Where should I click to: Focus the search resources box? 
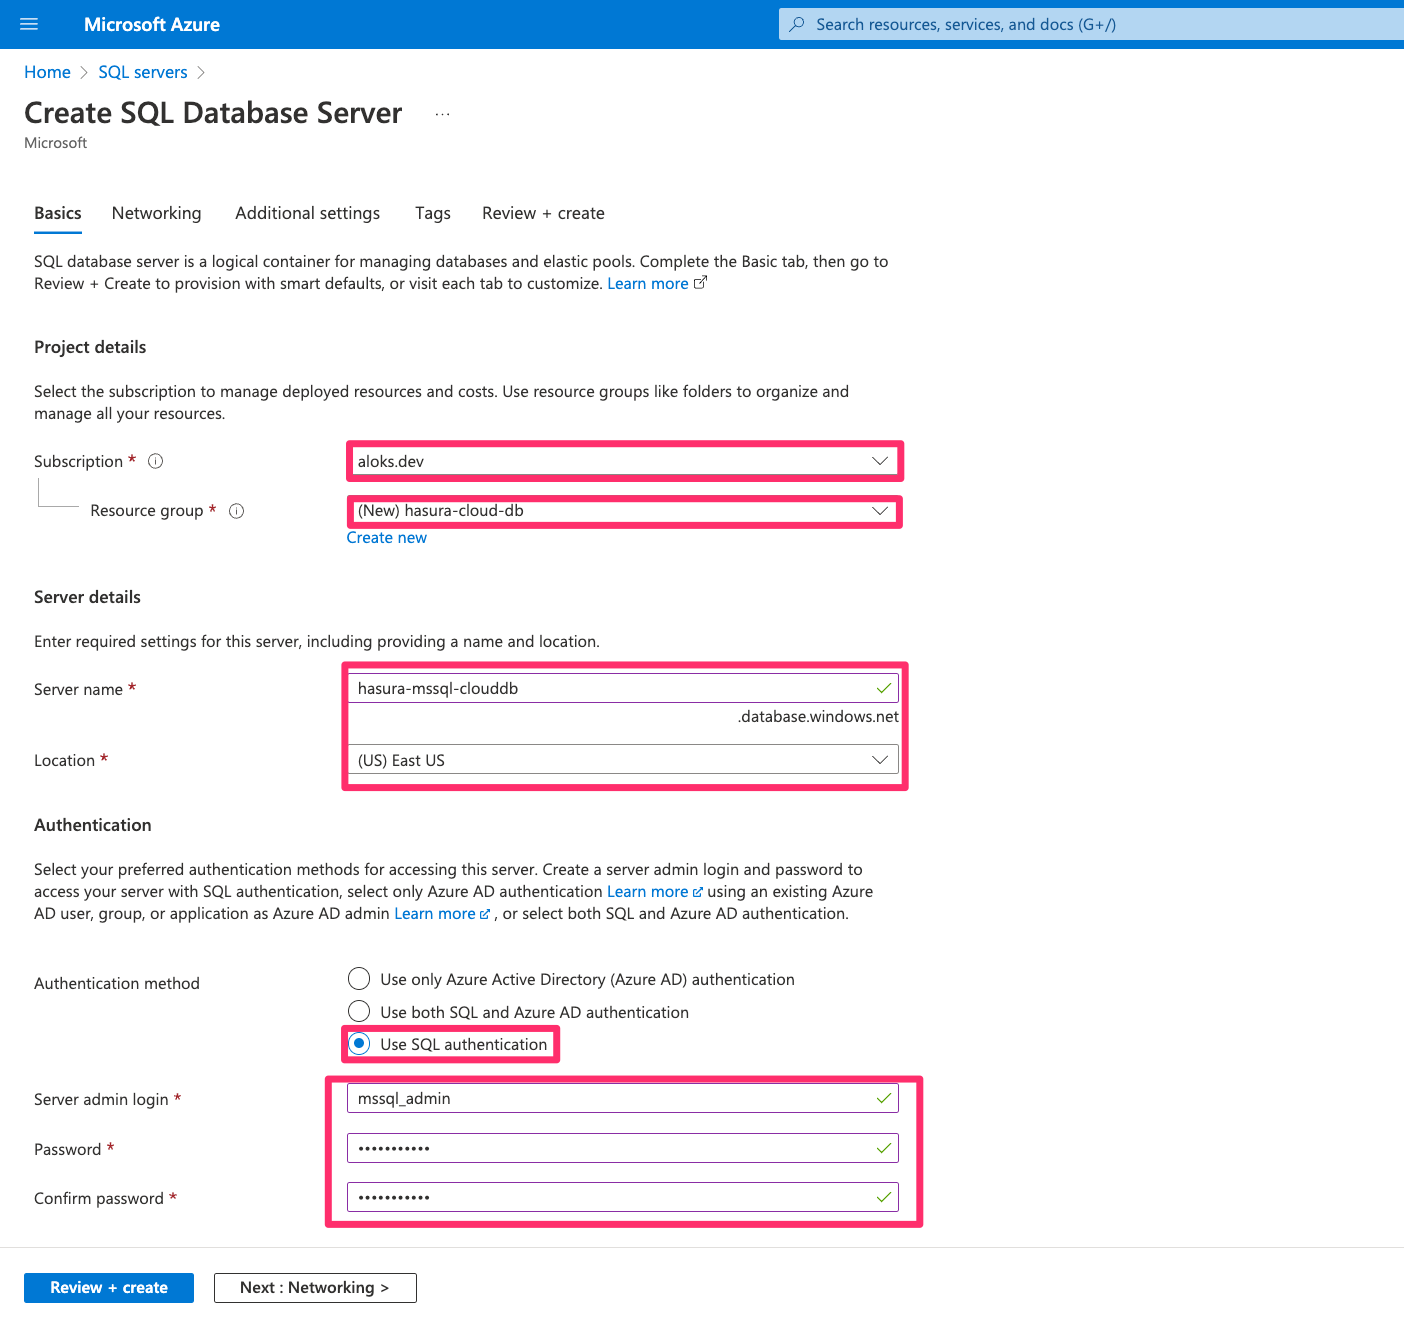coord(1090,24)
